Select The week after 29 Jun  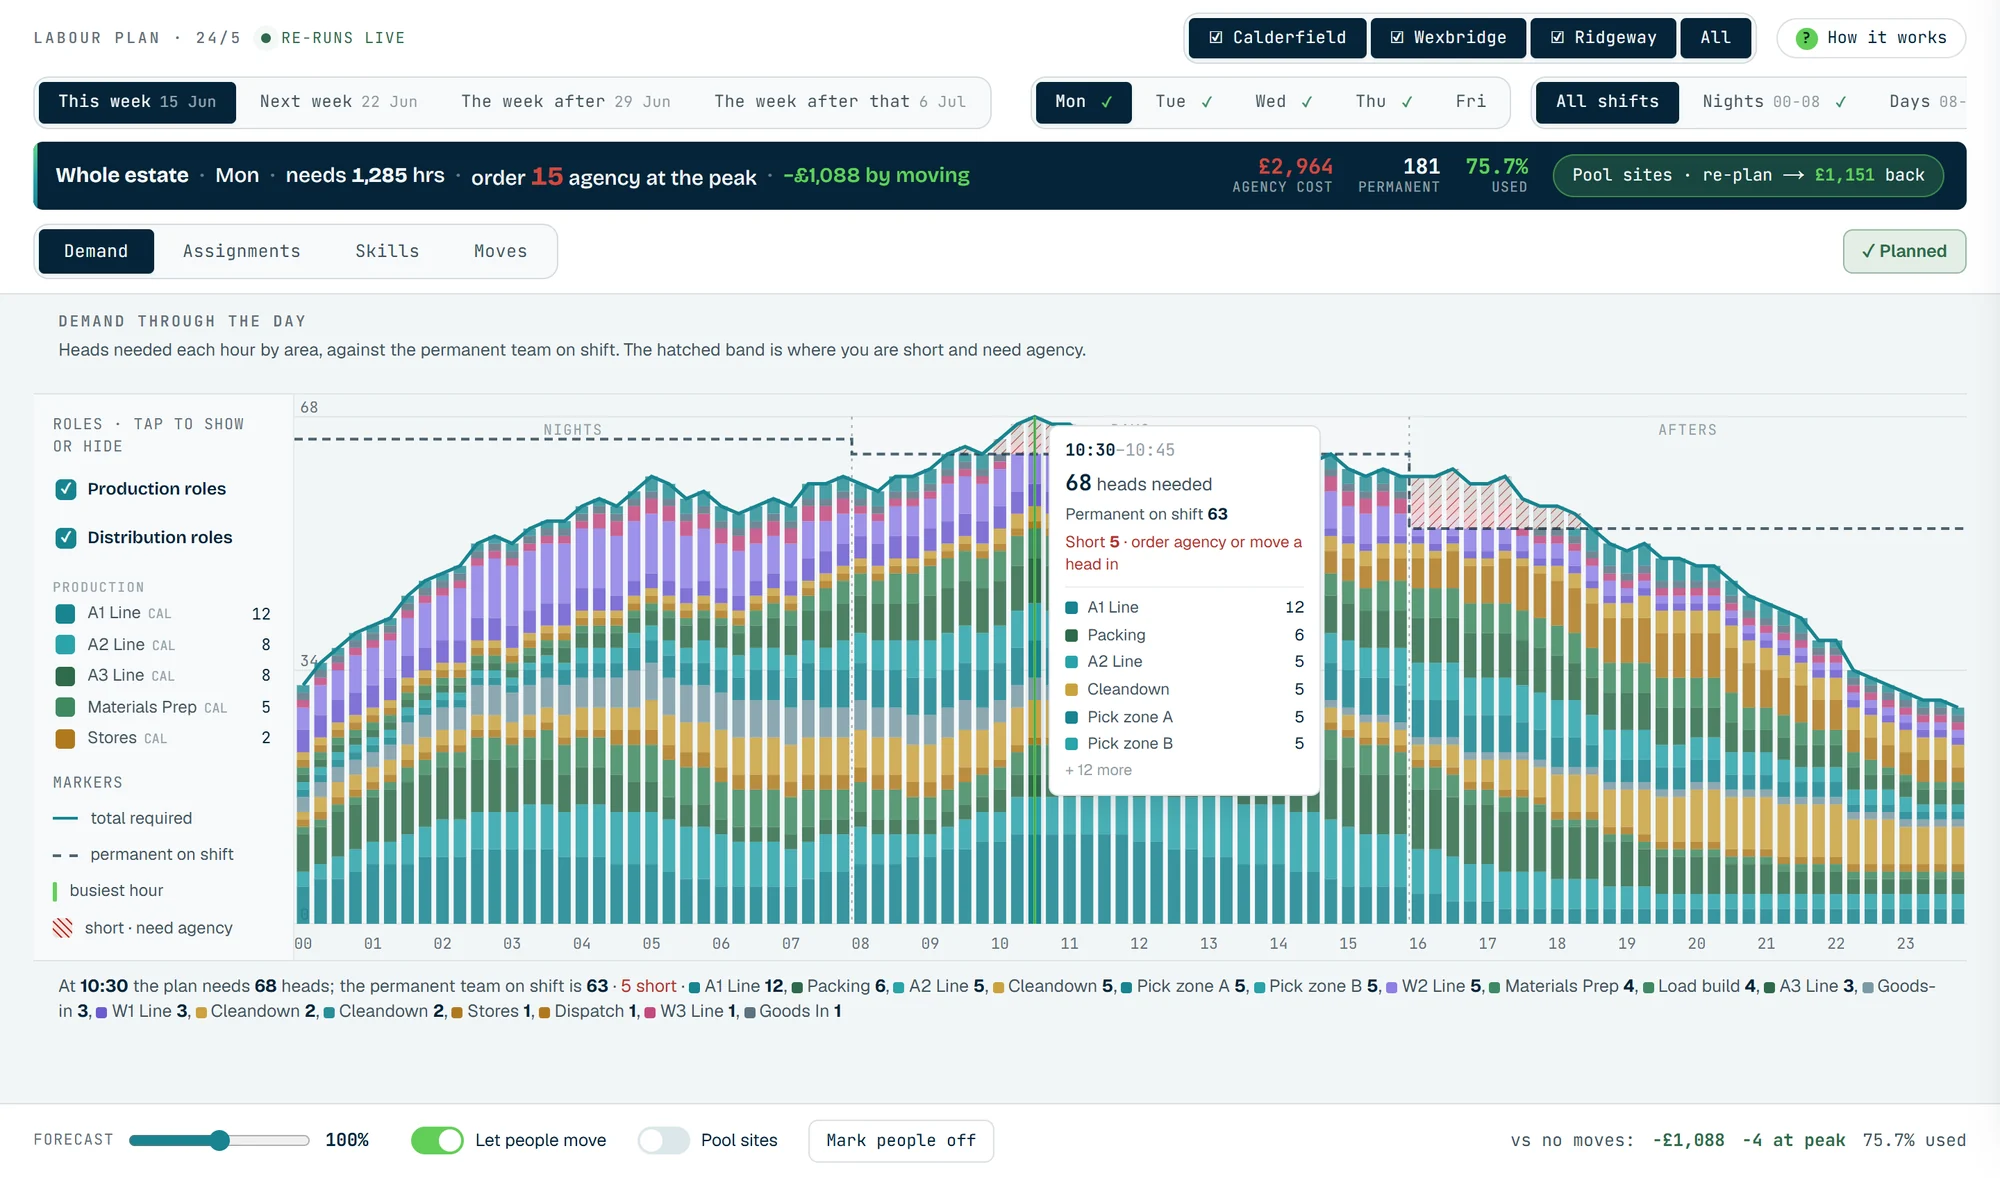coord(565,102)
